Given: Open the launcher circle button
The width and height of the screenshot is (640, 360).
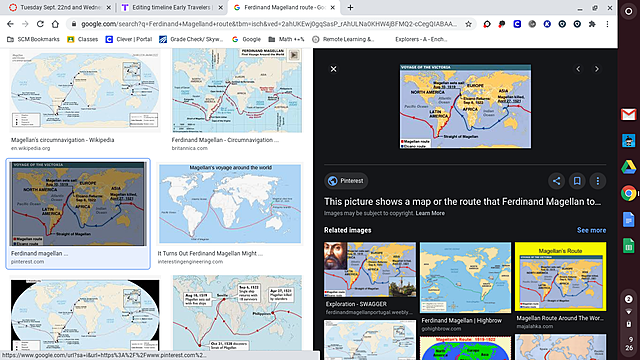Looking at the screenshot, I should [x=629, y=11].
